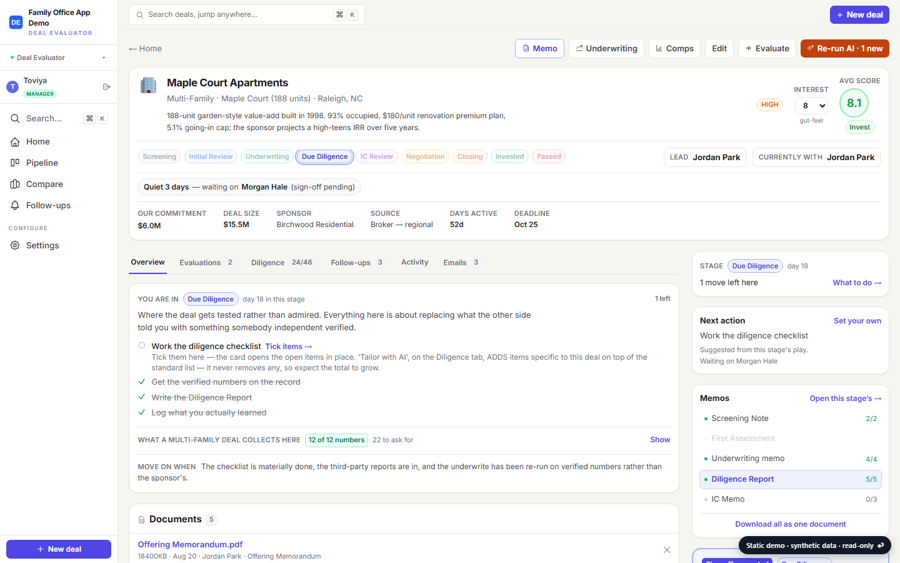Focus the Search deals input field
Viewport: 900px width, 563px height.
tap(247, 15)
